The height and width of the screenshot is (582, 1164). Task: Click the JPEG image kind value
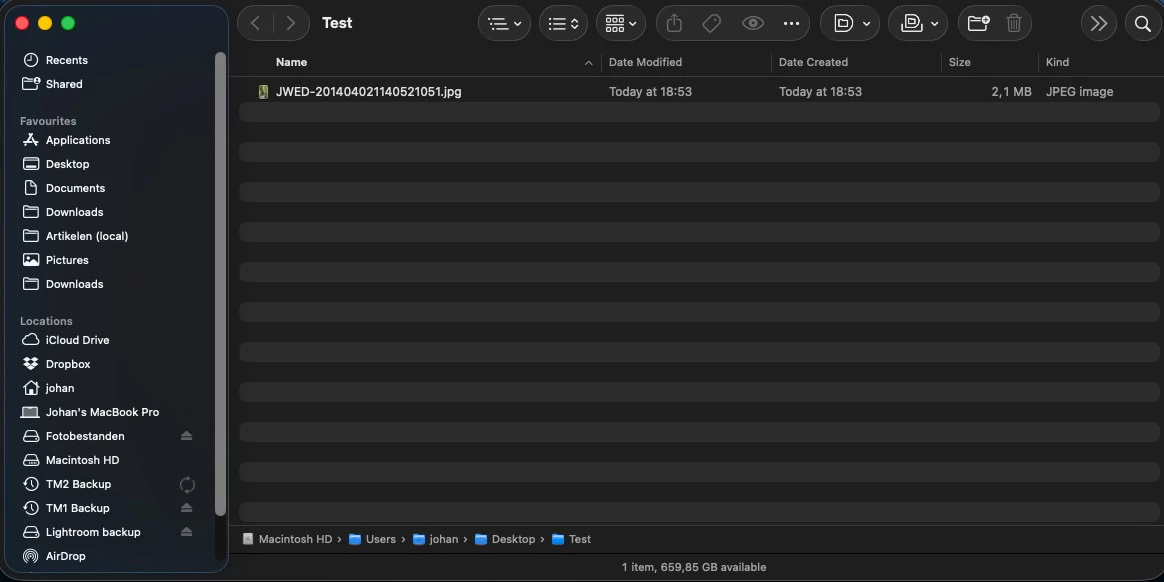point(1079,92)
